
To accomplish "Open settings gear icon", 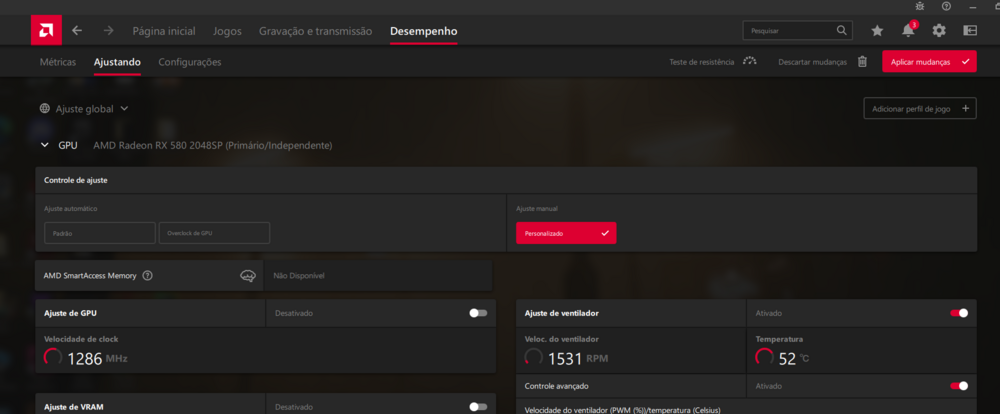I will click(x=939, y=31).
